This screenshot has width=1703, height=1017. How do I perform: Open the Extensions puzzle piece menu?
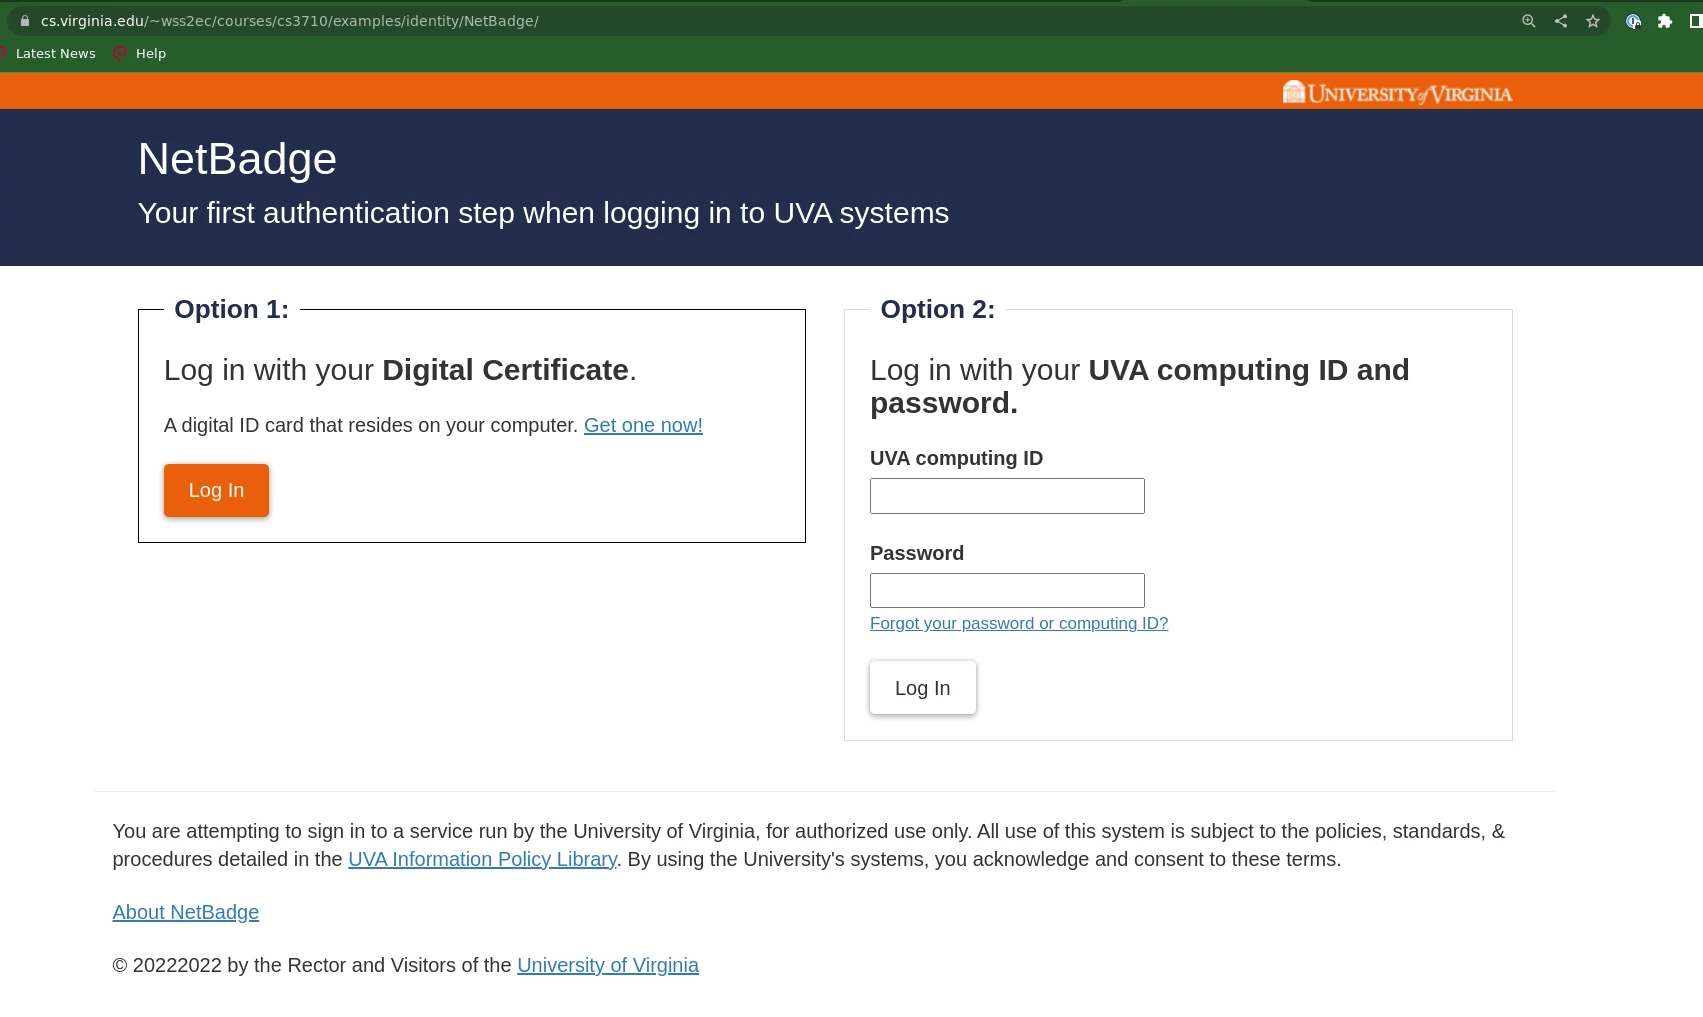(x=1665, y=21)
